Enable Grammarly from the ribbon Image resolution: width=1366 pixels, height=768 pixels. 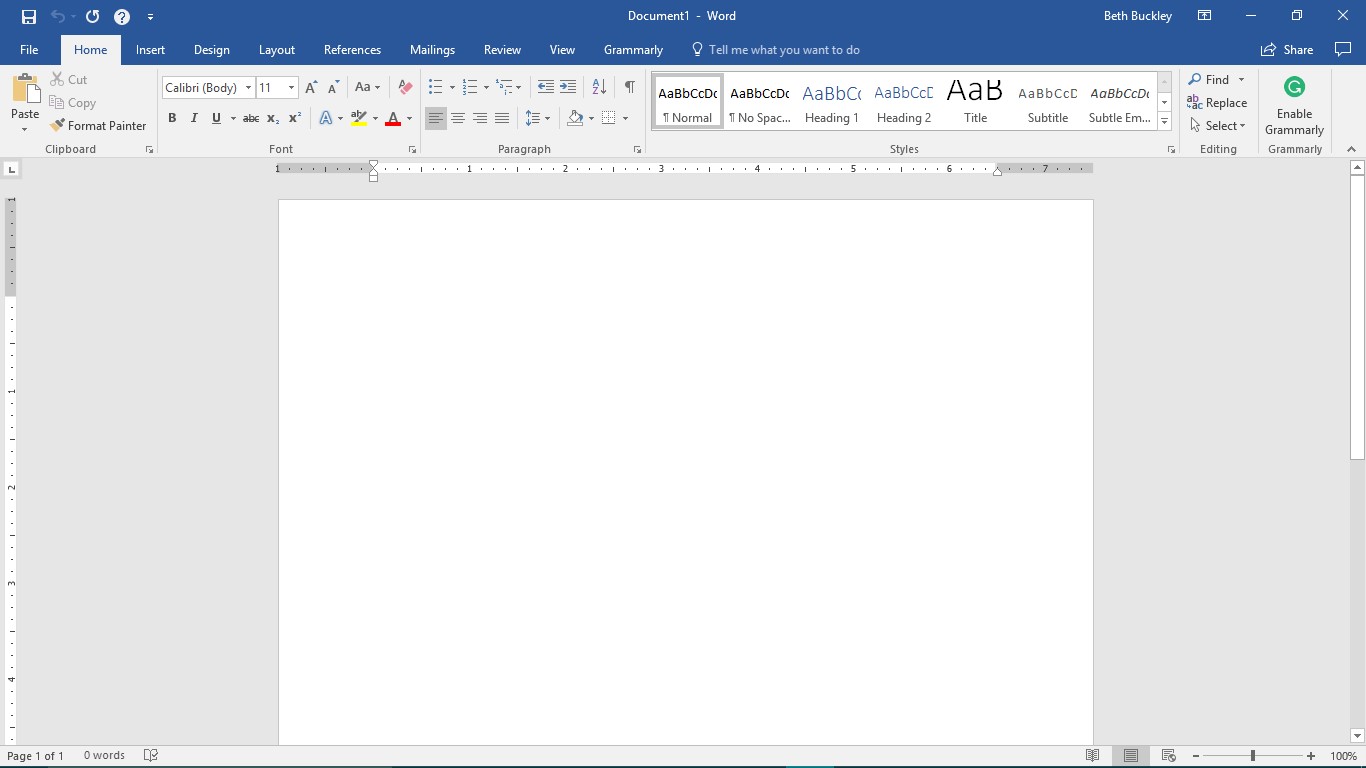click(1294, 105)
